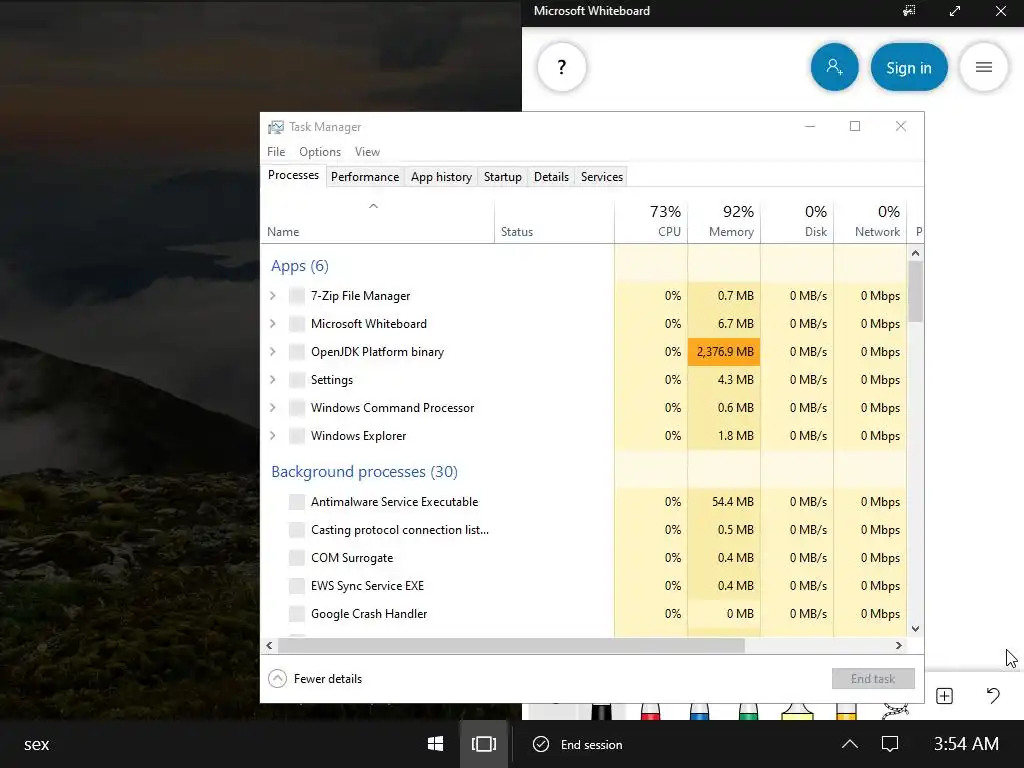Click the Whiteboard title bar pin icon
The image size is (1024, 768).
click(x=909, y=11)
